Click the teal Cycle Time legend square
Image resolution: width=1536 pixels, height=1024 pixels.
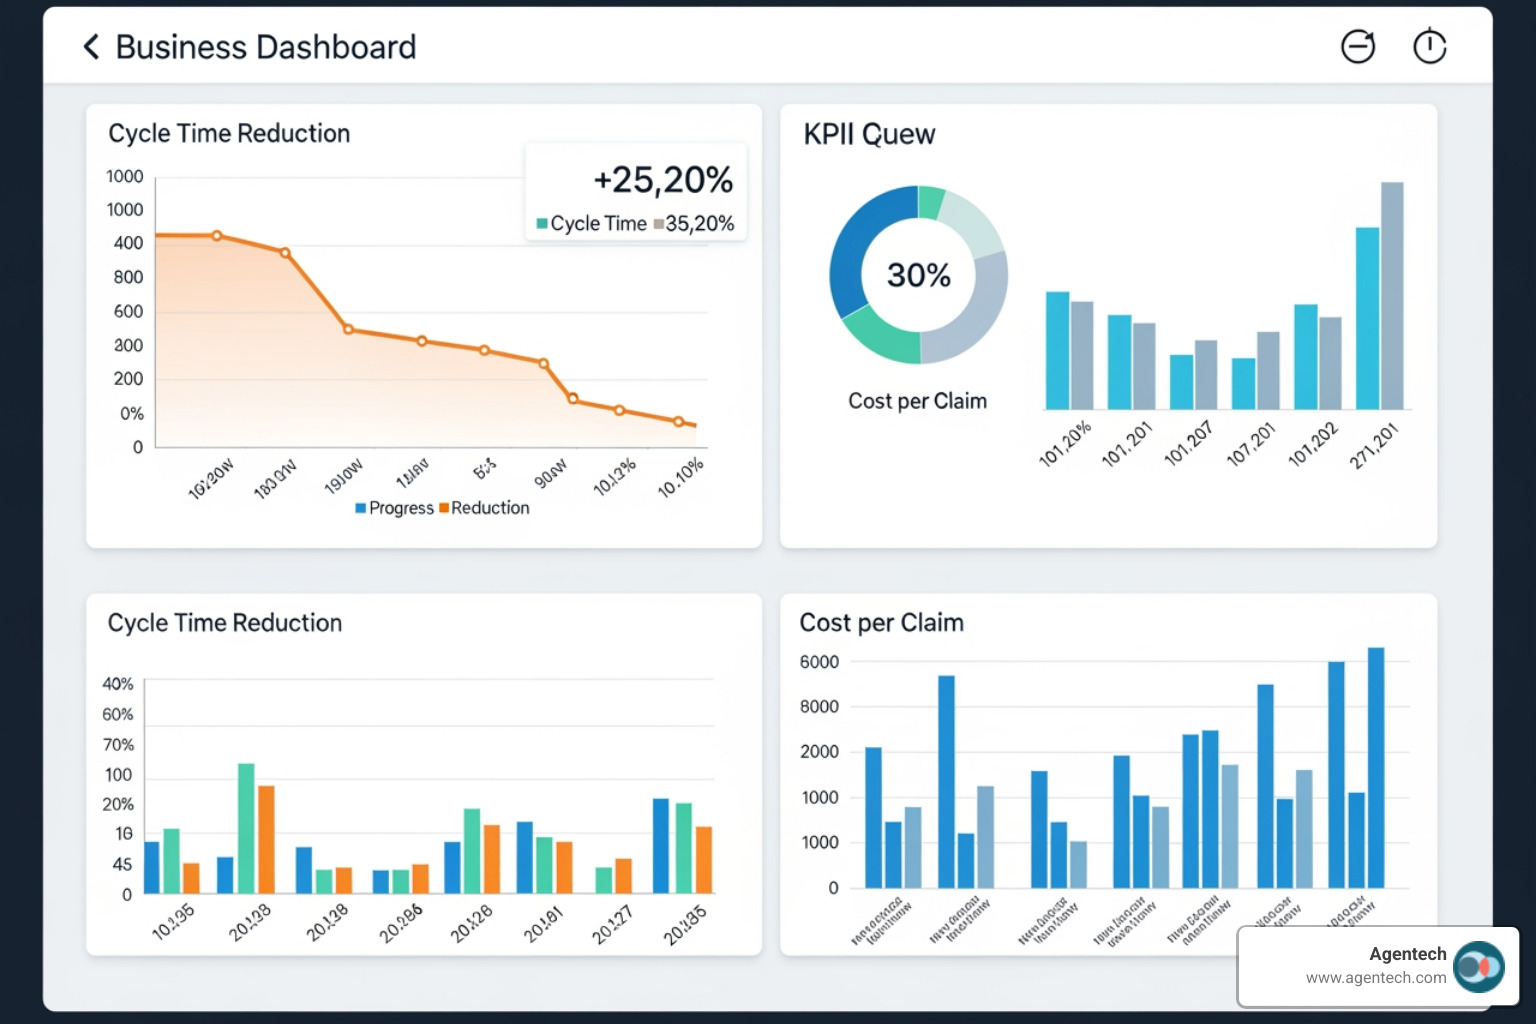541,223
